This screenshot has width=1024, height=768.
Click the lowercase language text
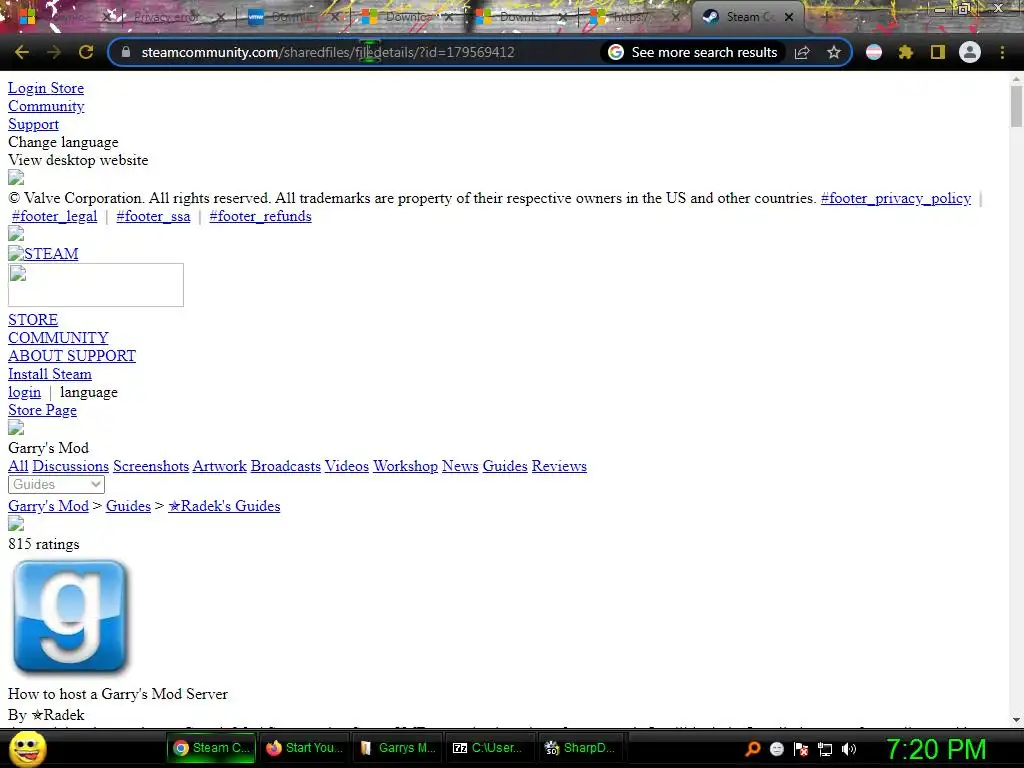click(x=89, y=392)
